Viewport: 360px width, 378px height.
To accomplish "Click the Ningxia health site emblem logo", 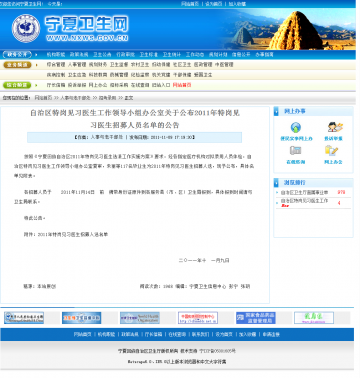I will (x=26, y=28).
